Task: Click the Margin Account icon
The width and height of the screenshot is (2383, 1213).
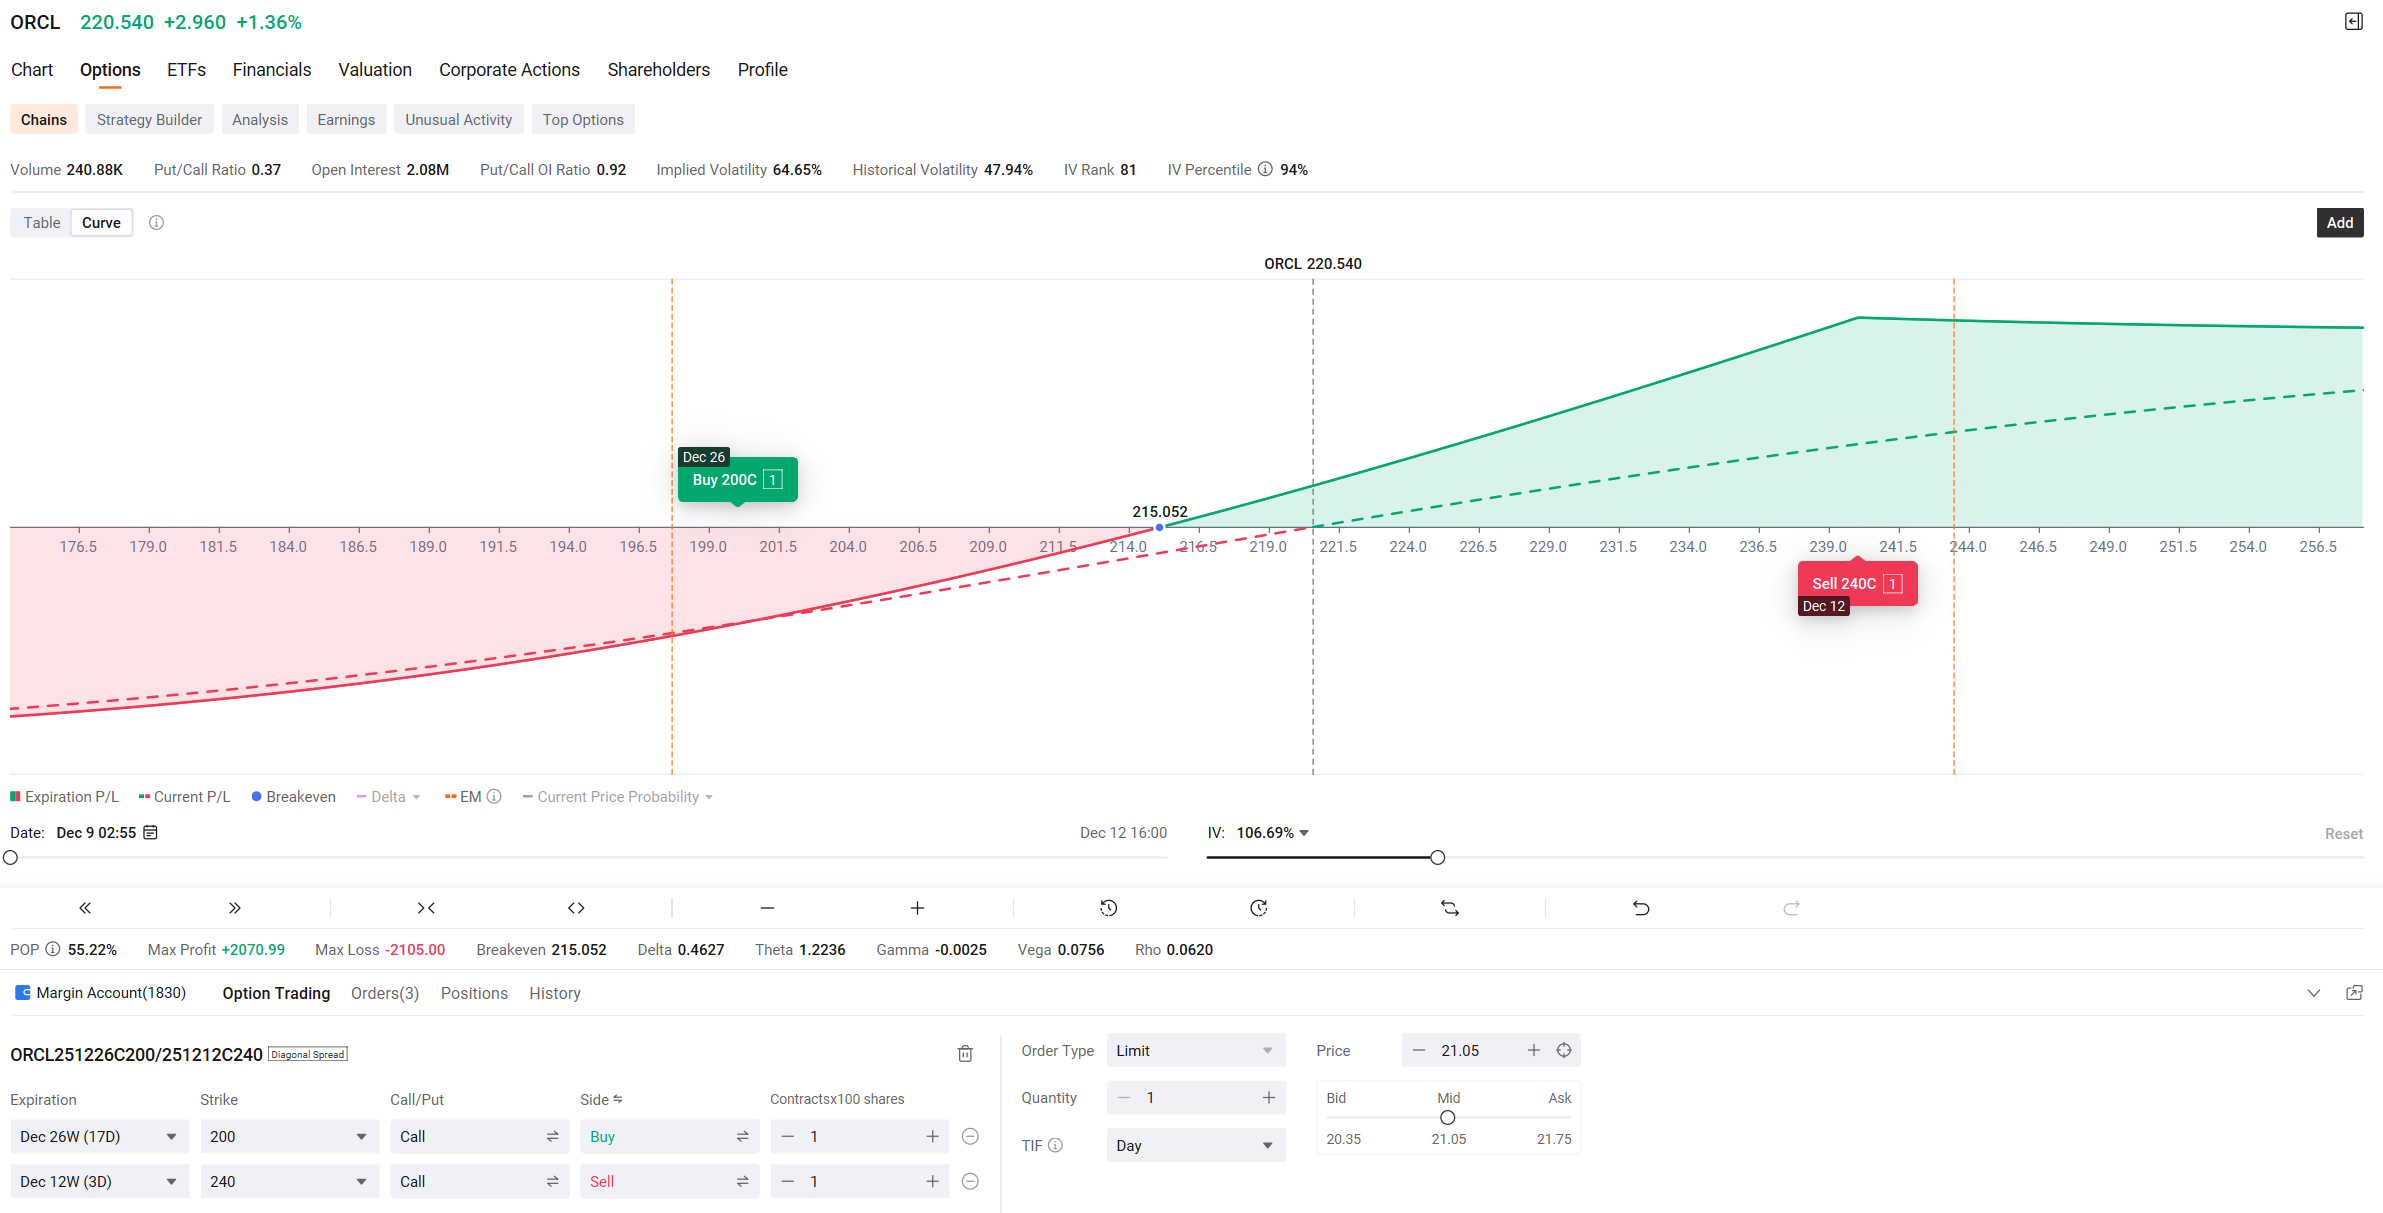Action: coord(22,993)
